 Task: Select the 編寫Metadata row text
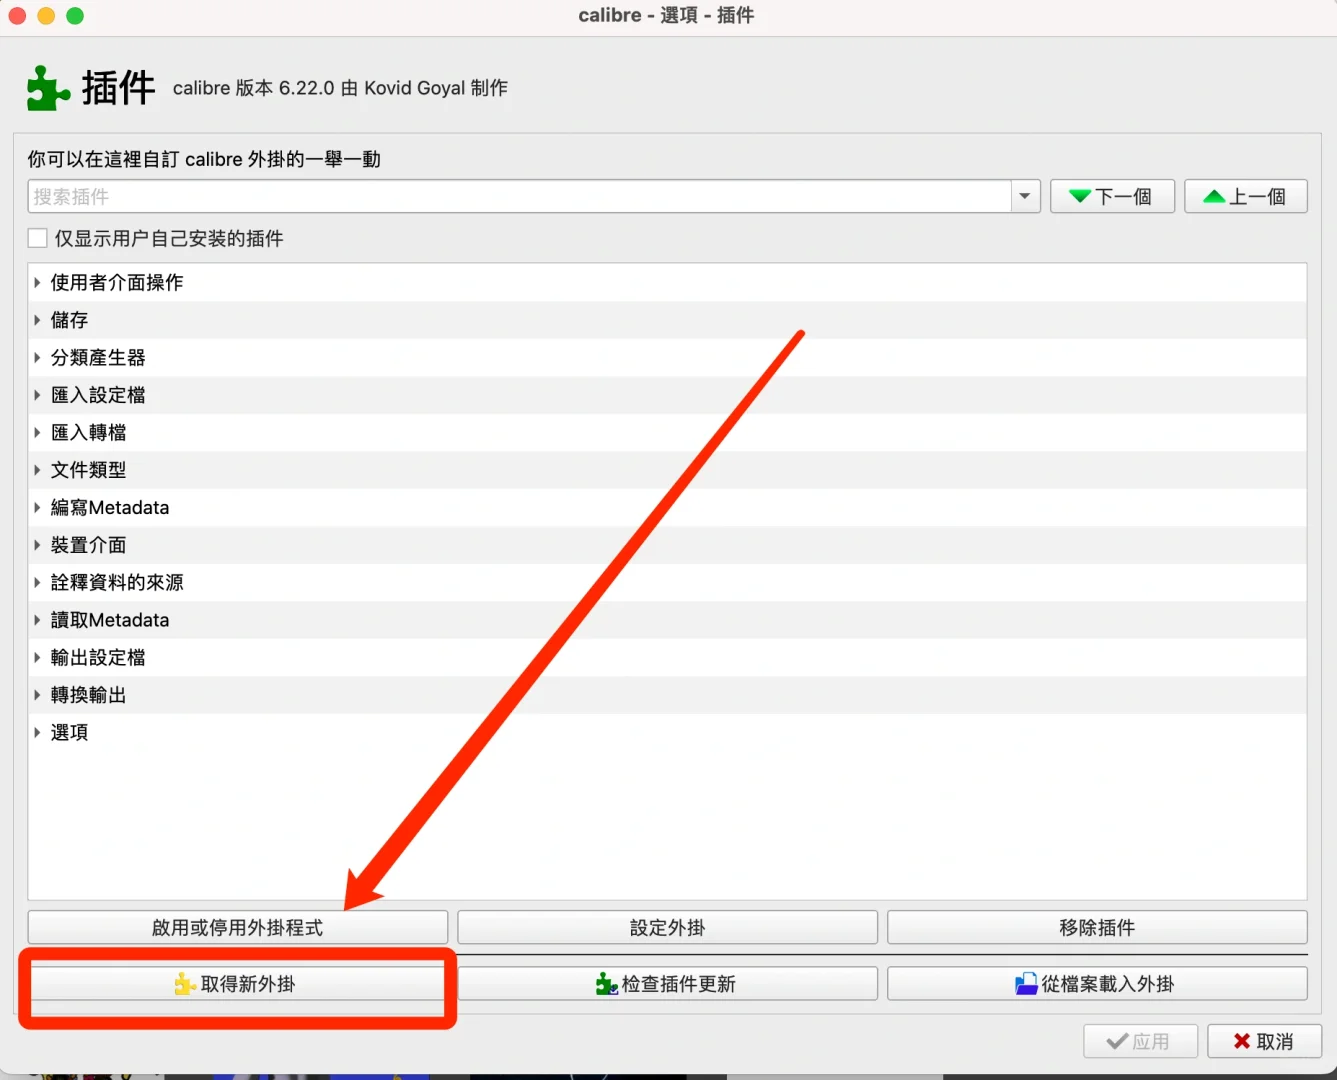110,507
